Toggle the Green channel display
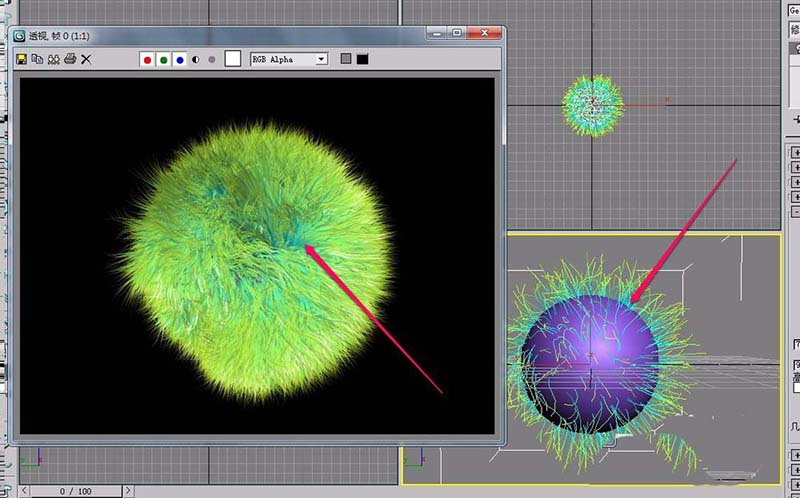Image resolution: width=800 pixels, height=498 pixels. pos(163,60)
